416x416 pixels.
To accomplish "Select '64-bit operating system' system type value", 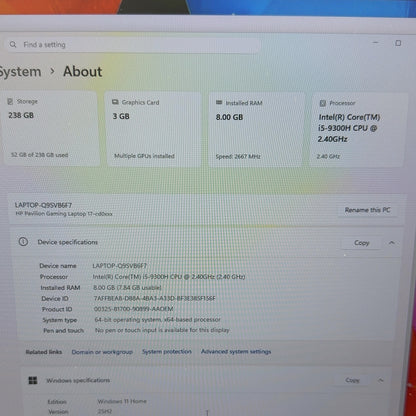I will (157, 320).
